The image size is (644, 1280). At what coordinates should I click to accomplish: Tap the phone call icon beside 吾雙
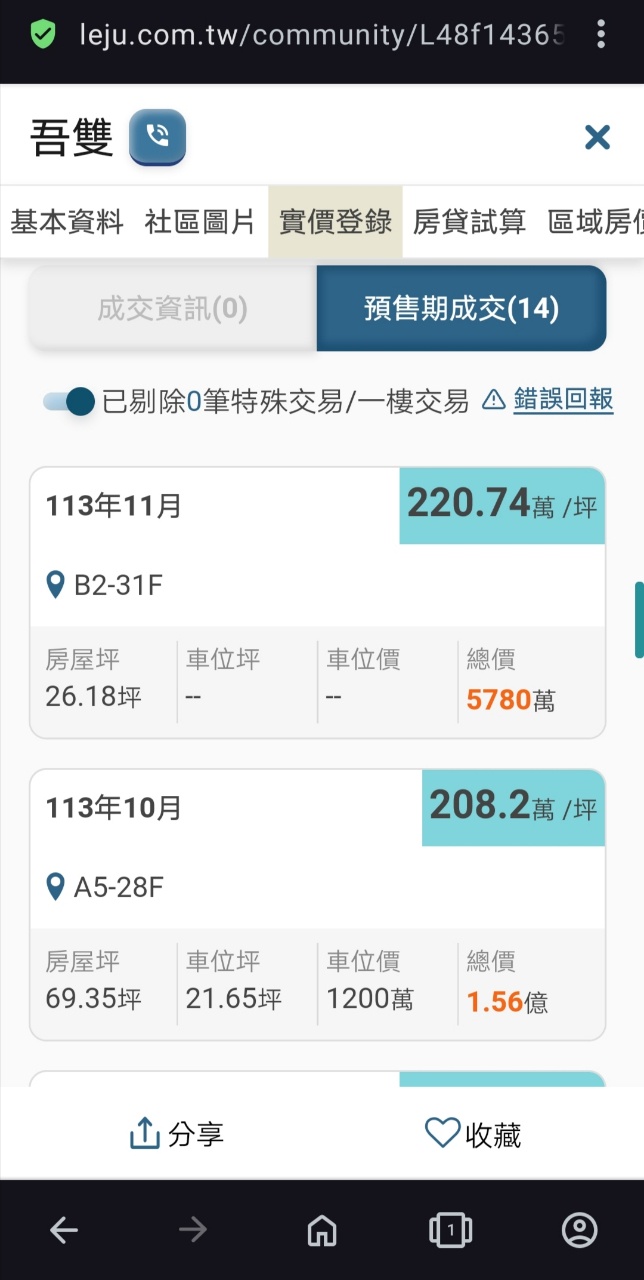tap(157, 137)
